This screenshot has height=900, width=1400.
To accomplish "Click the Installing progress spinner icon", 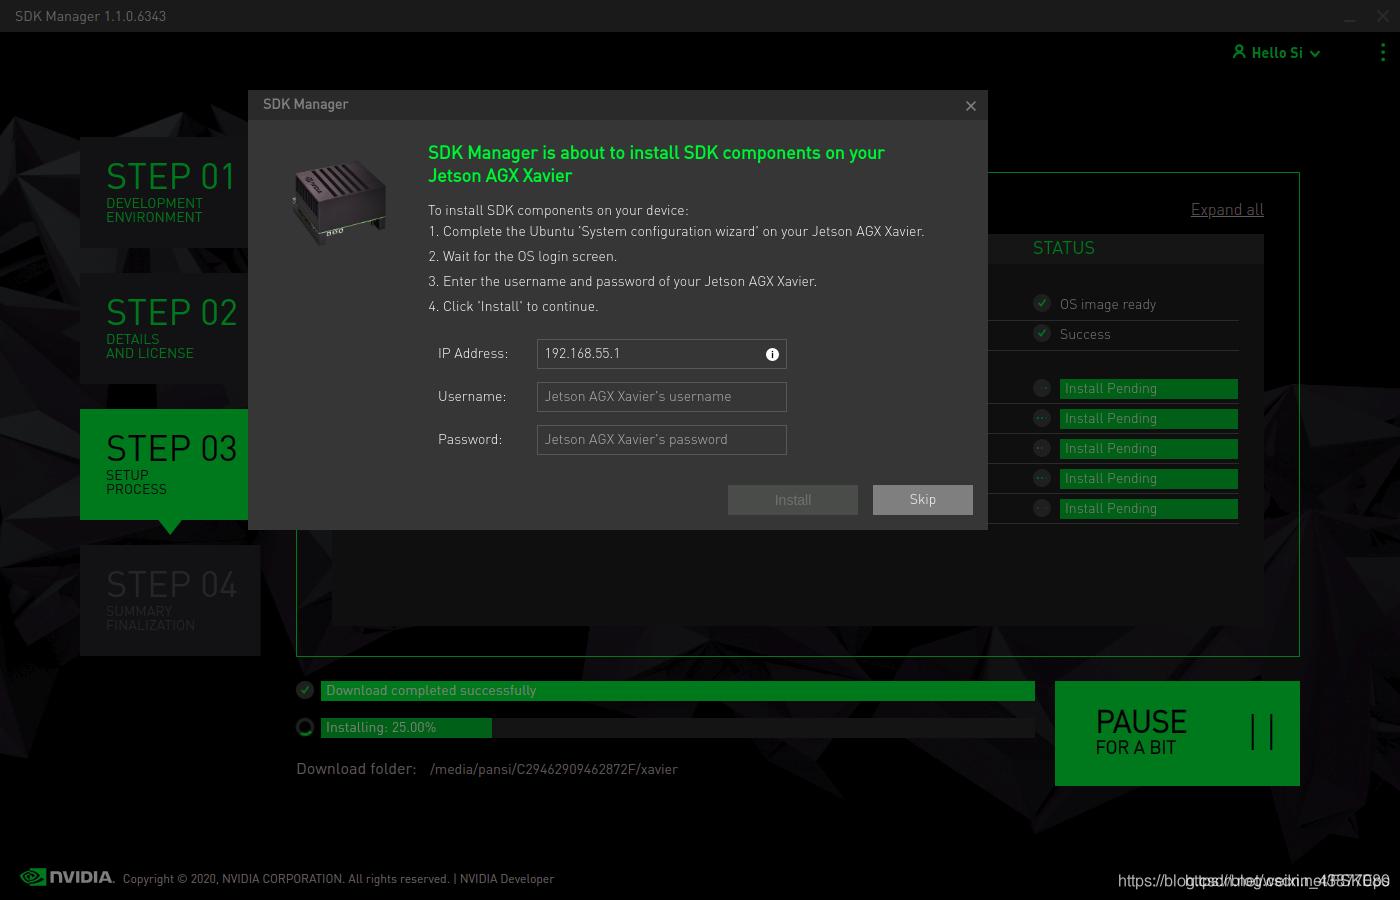I will (305, 727).
